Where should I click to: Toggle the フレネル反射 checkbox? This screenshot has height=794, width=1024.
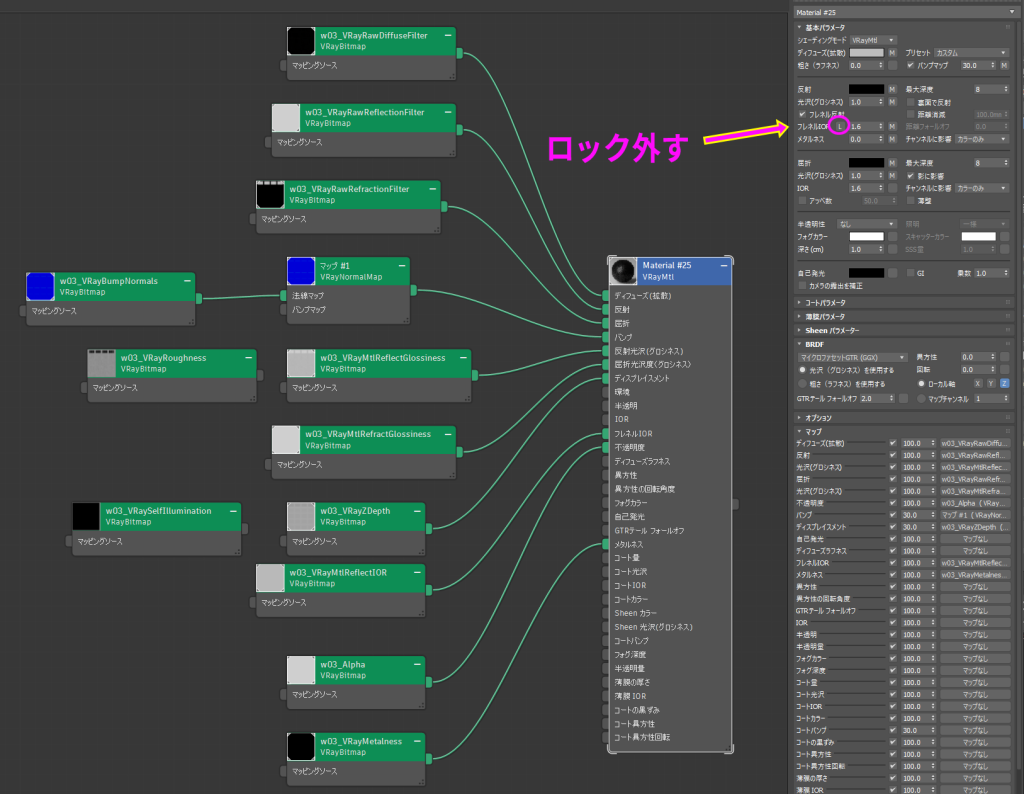click(x=802, y=115)
